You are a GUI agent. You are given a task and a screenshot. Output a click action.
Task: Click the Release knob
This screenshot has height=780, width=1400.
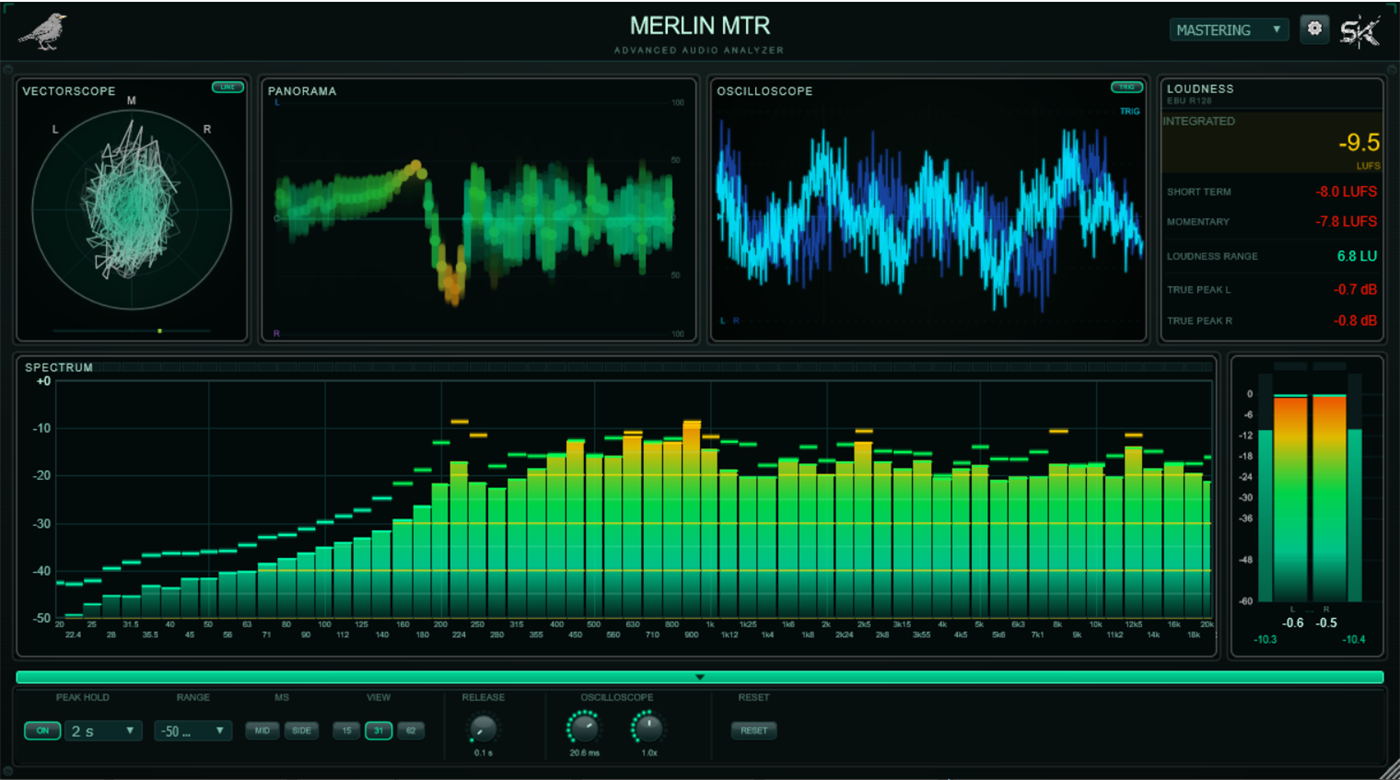483,727
